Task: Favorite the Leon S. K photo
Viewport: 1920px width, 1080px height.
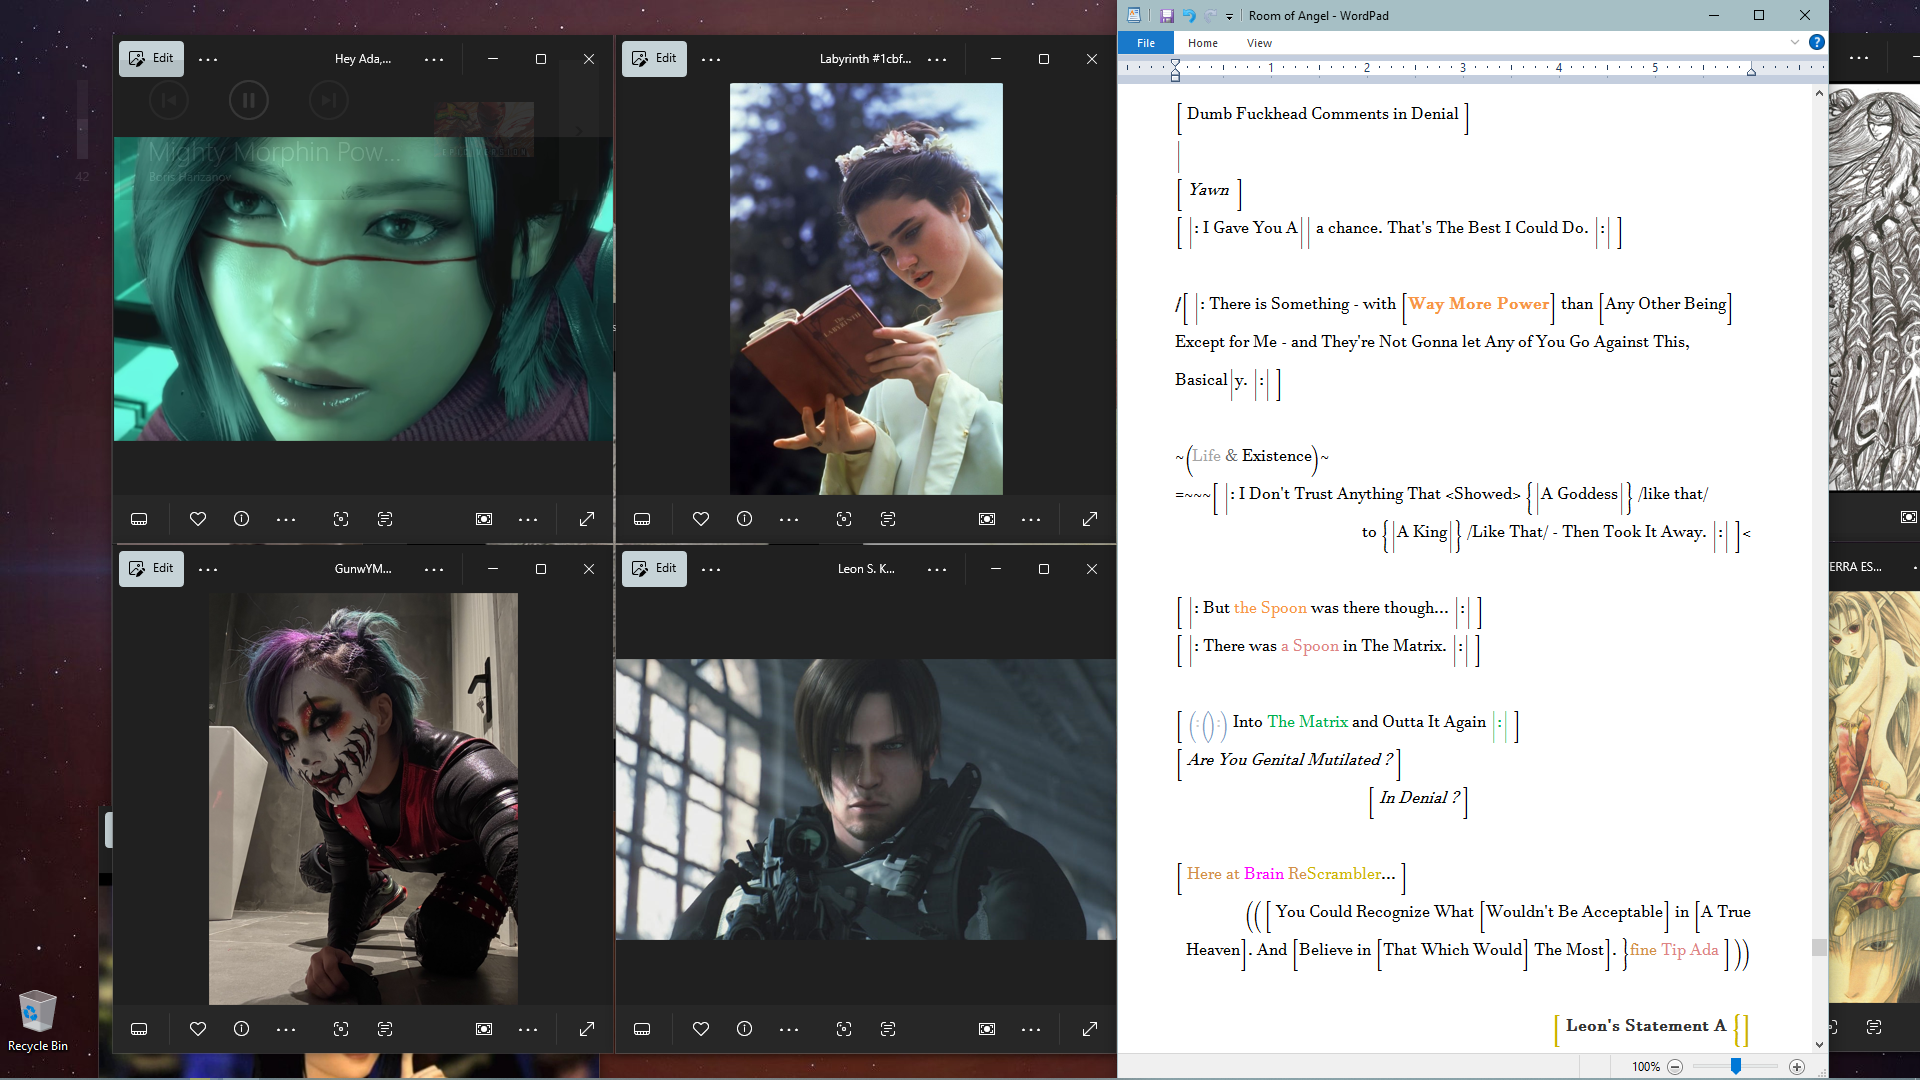Action: coord(701,1029)
